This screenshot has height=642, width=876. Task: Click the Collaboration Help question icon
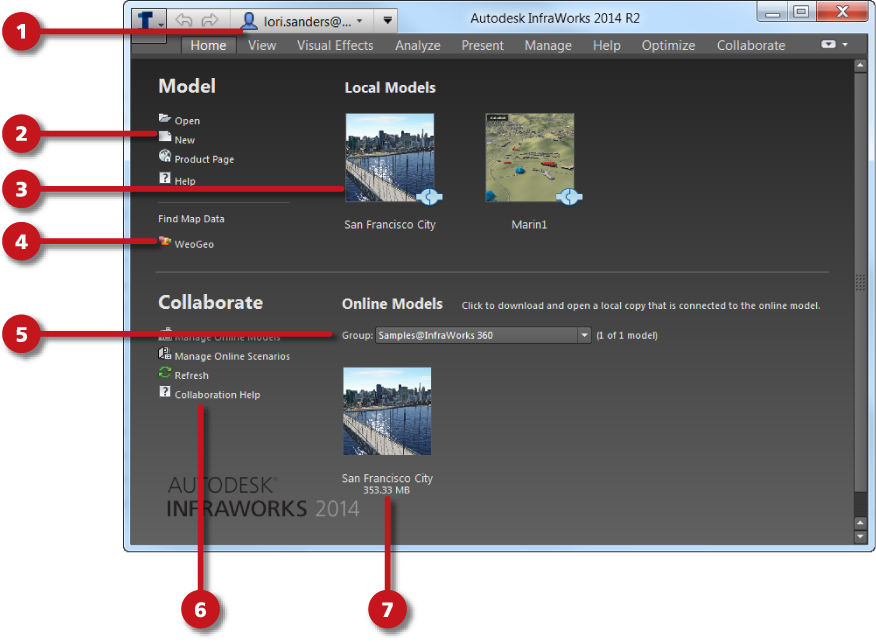click(x=165, y=391)
